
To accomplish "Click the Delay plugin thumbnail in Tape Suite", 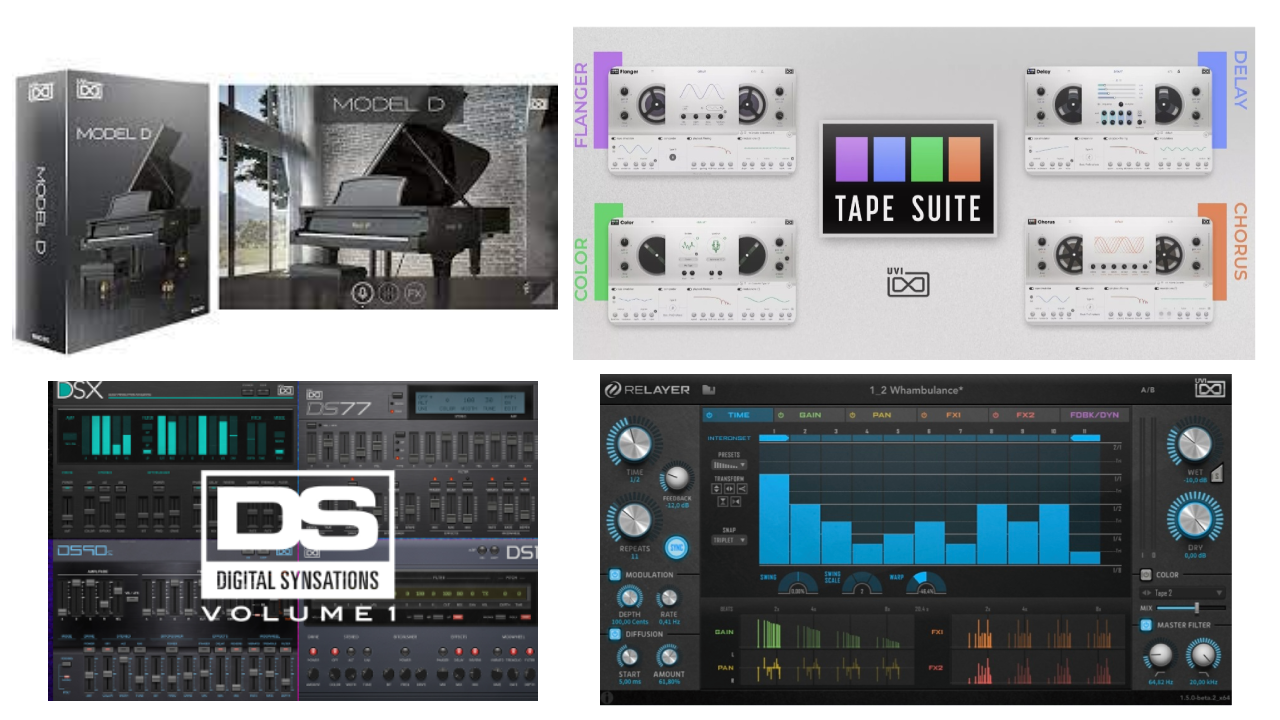I will (1119, 120).
